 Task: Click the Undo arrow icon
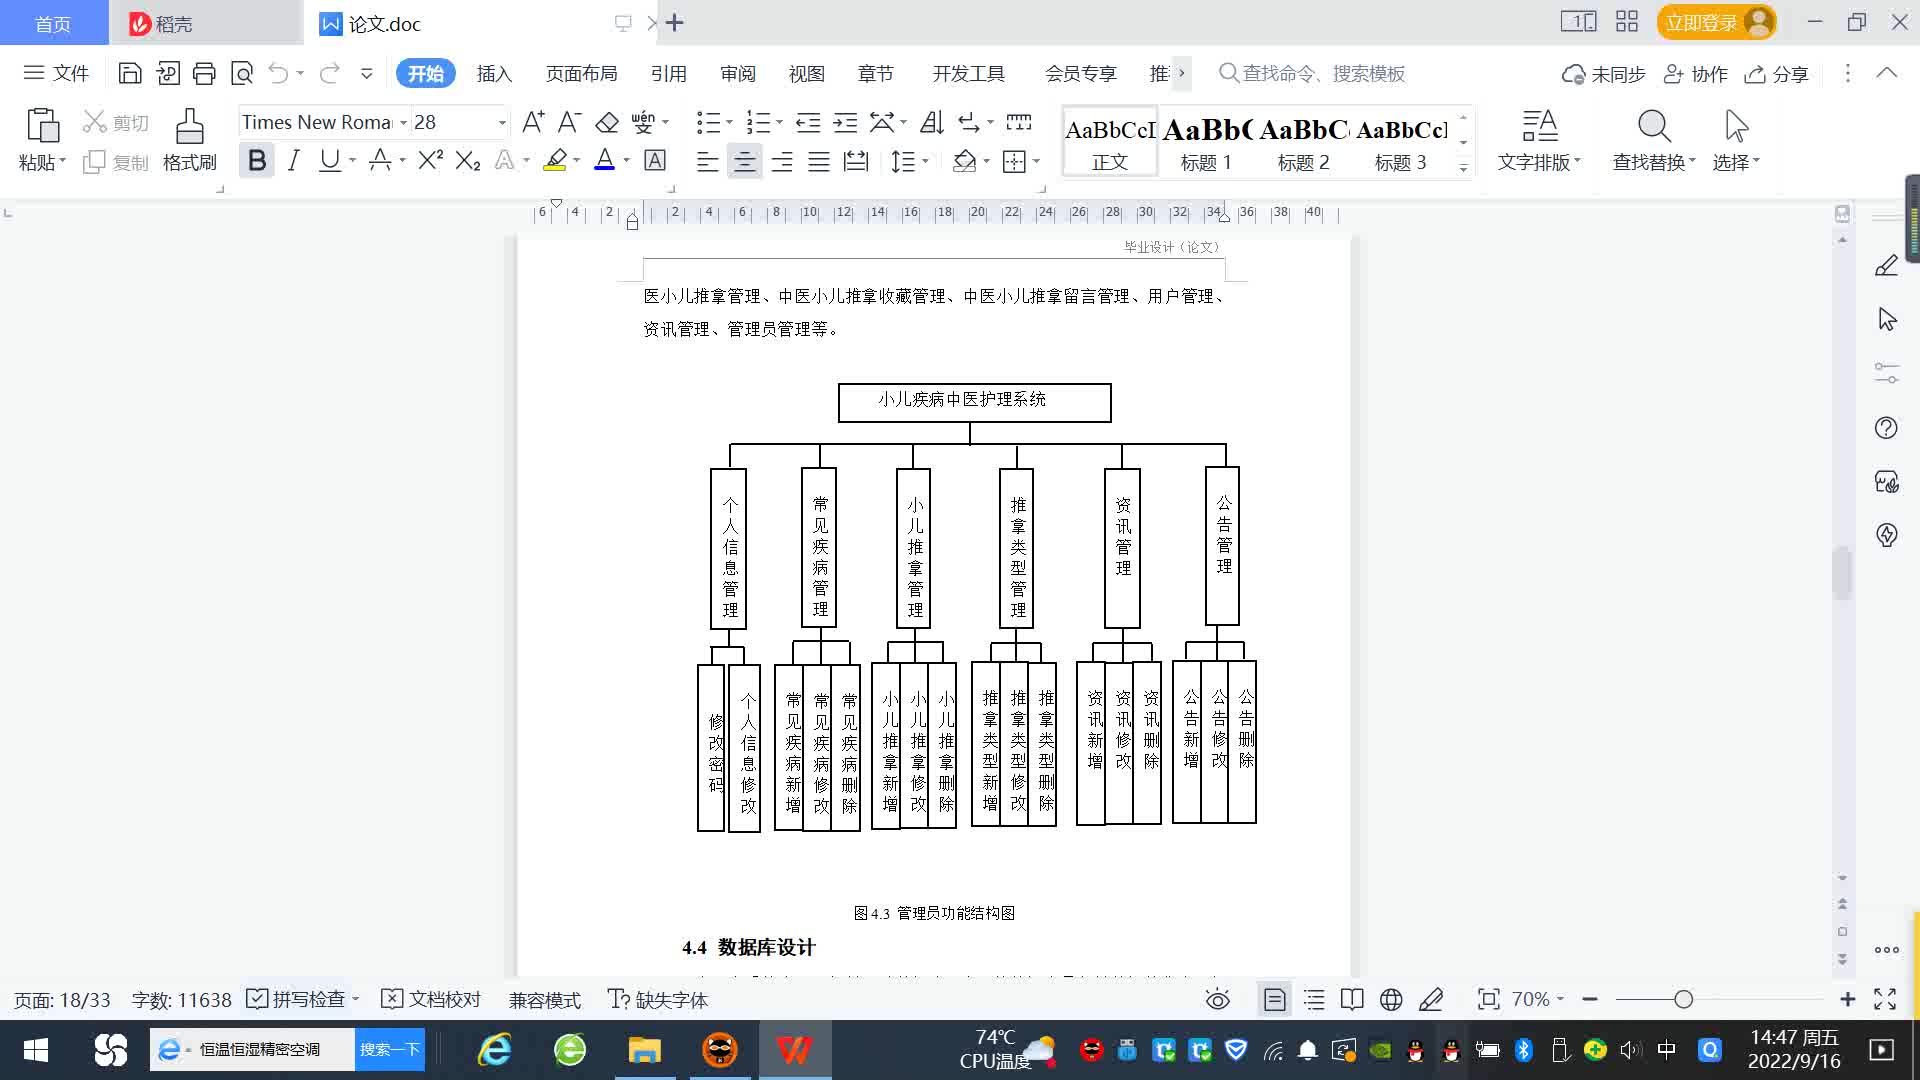tap(279, 73)
